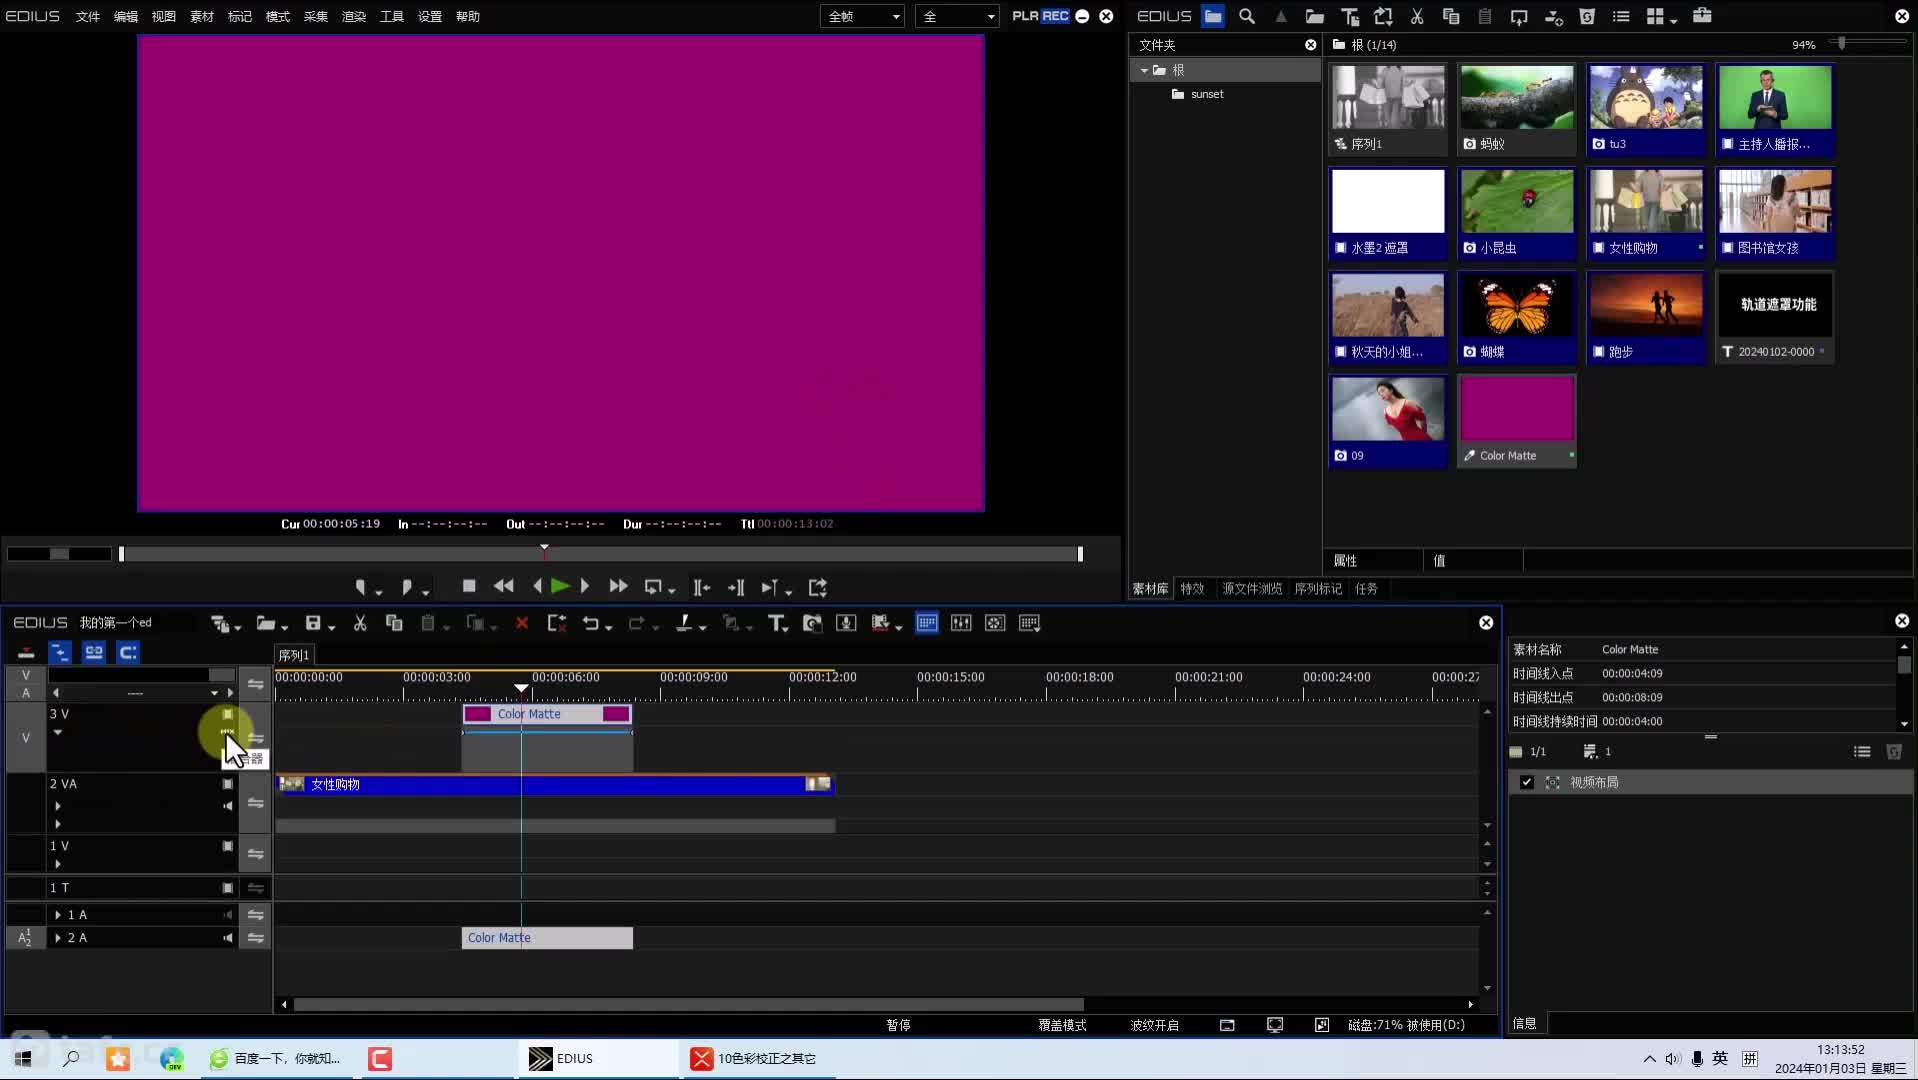1918x1080 pixels.
Task: Expand track 2 A
Action: tap(58, 938)
